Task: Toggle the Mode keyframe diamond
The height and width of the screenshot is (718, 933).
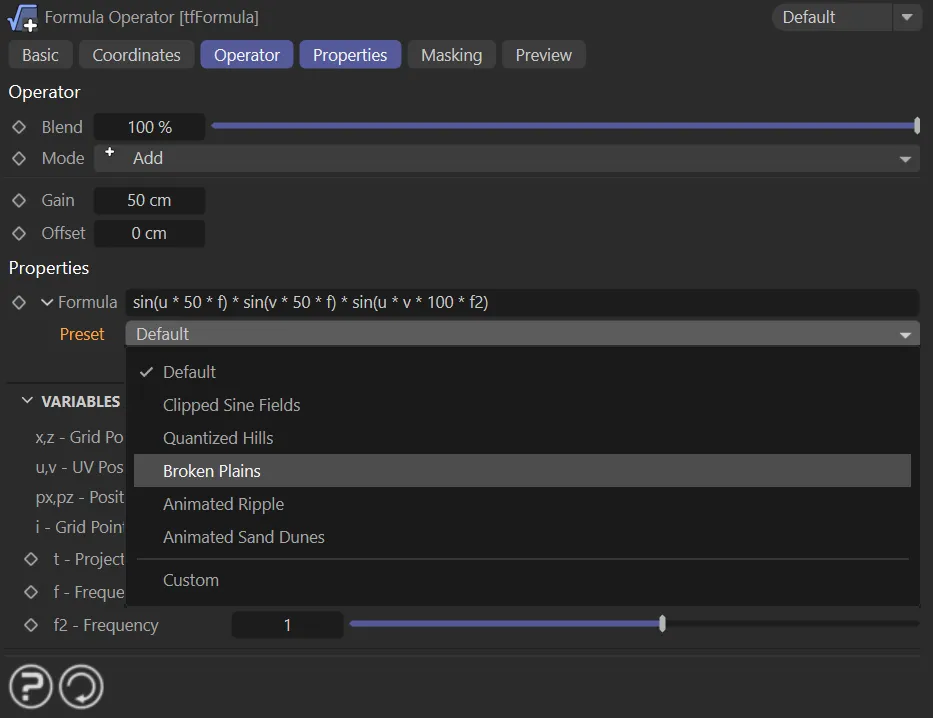Action: [x=19, y=158]
